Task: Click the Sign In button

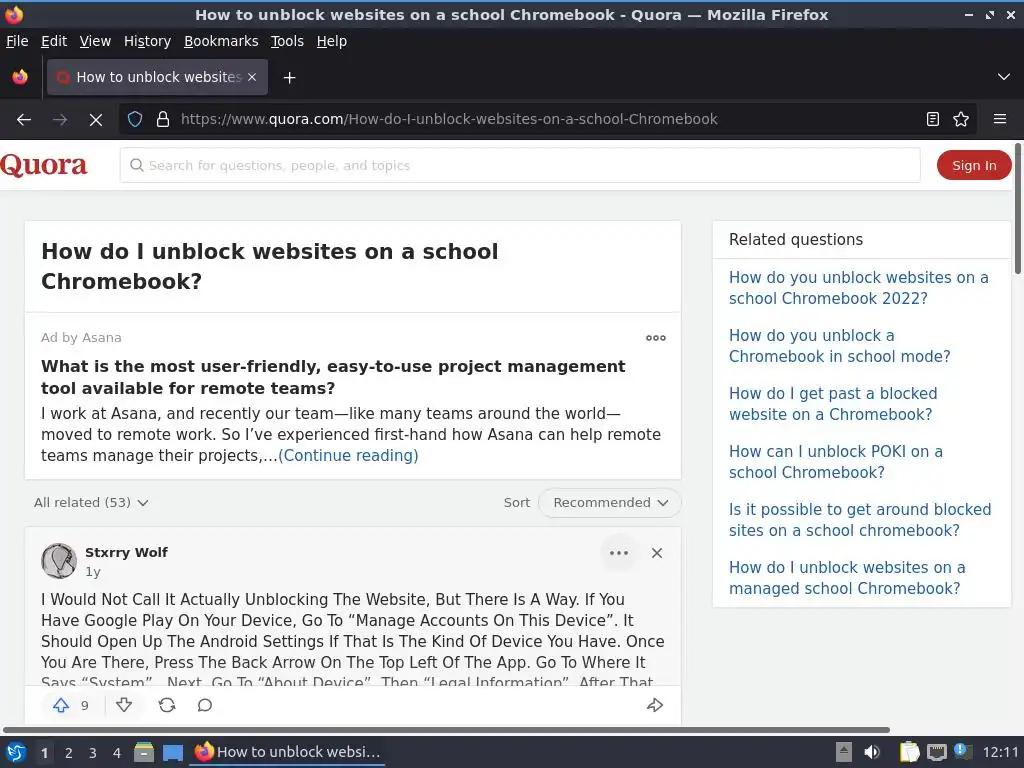Action: pyautogui.click(x=974, y=165)
